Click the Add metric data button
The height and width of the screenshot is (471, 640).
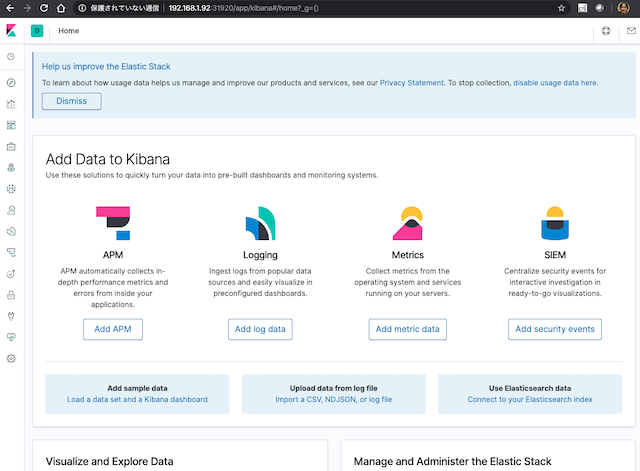pos(408,329)
